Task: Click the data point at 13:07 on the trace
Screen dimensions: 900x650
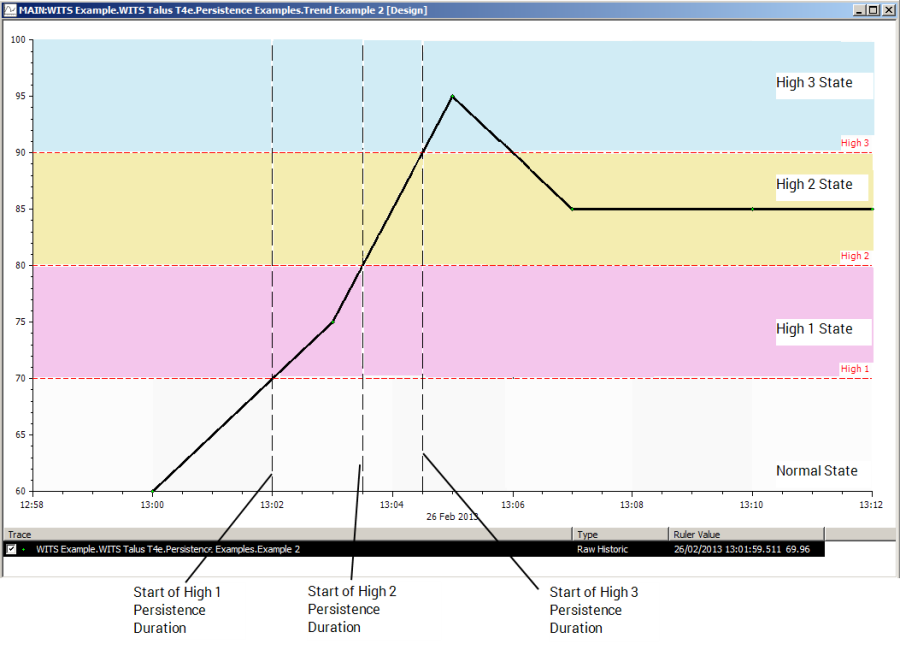Action: coord(572,209)
